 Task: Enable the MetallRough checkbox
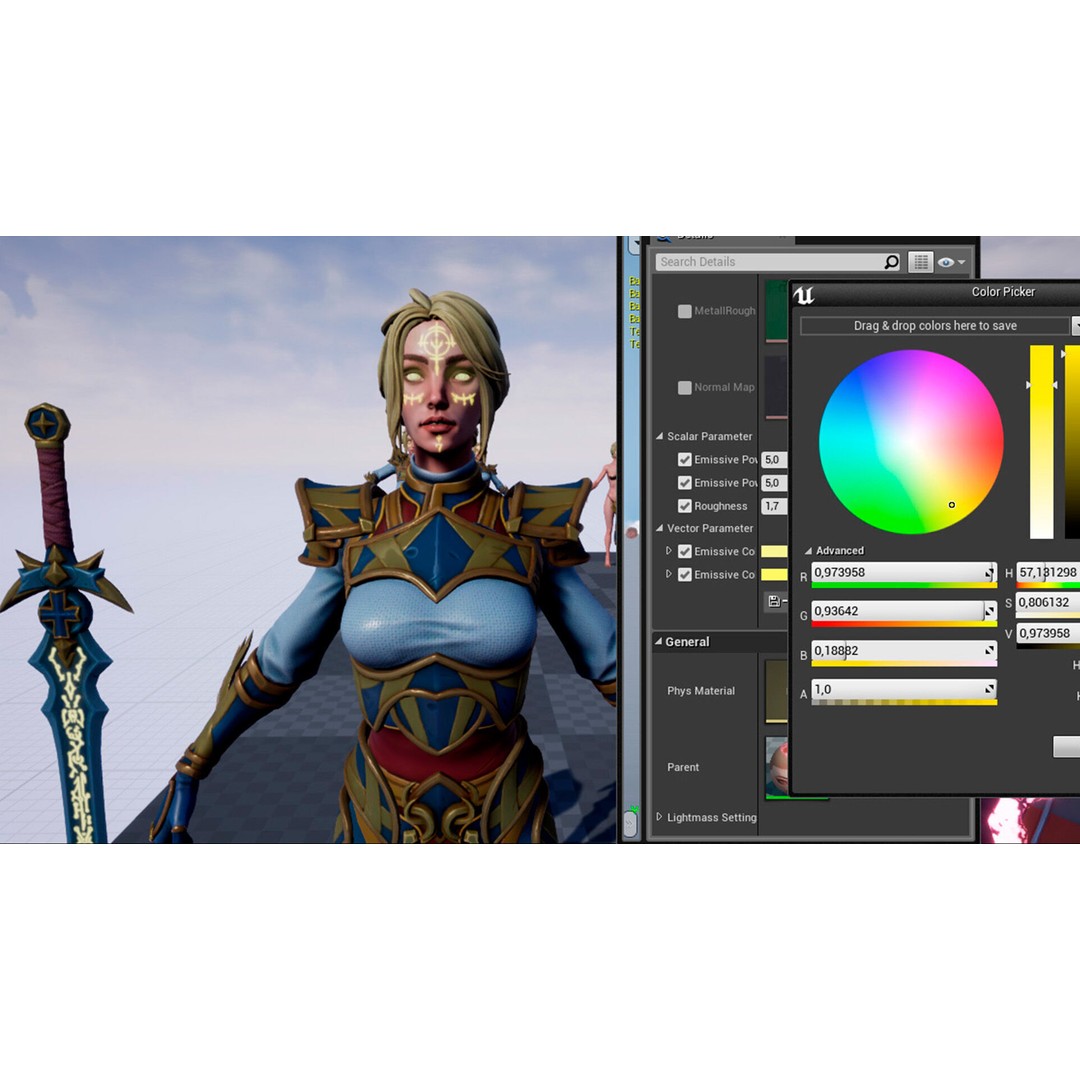tap(685, 311)
